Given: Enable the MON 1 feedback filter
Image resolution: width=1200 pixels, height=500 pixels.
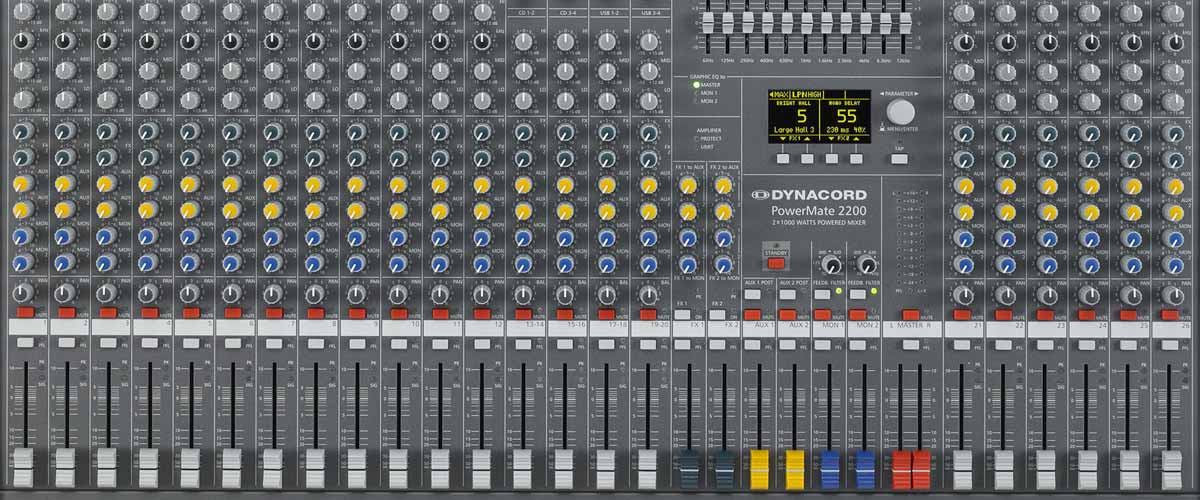Looking at the screenshot, I should (822, 295).
